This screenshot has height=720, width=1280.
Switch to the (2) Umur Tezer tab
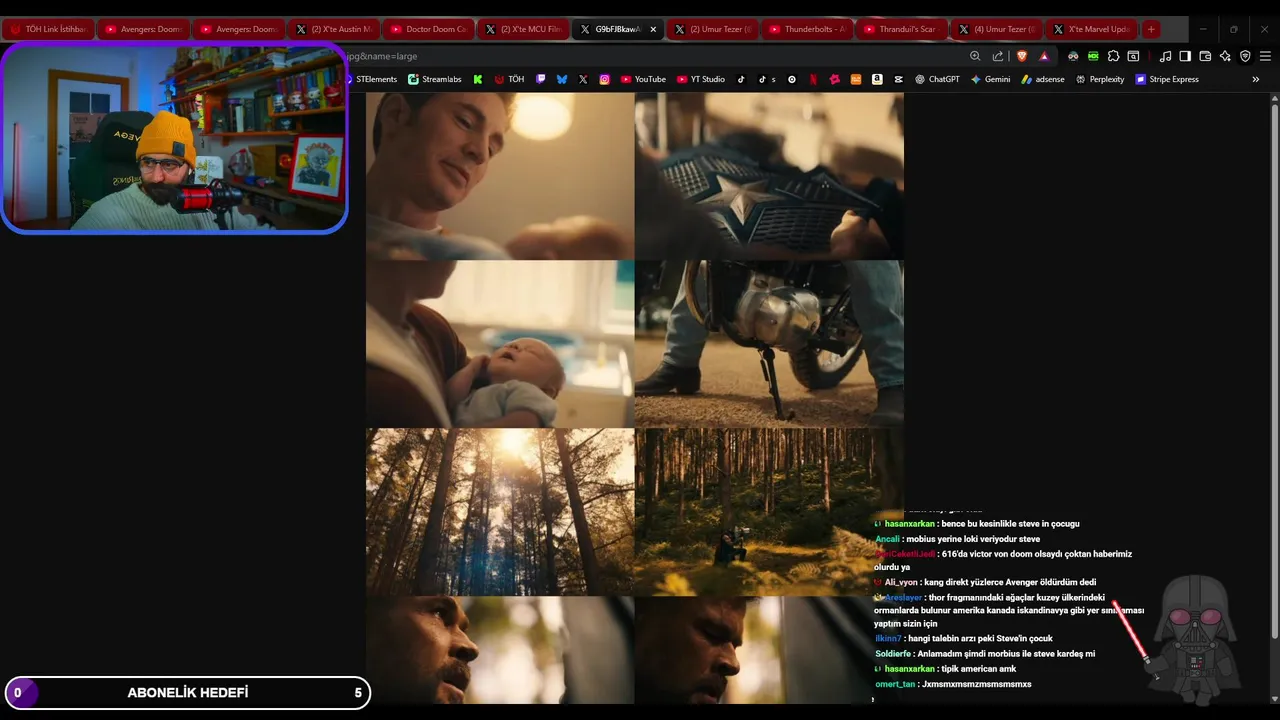tap(712, 29)
